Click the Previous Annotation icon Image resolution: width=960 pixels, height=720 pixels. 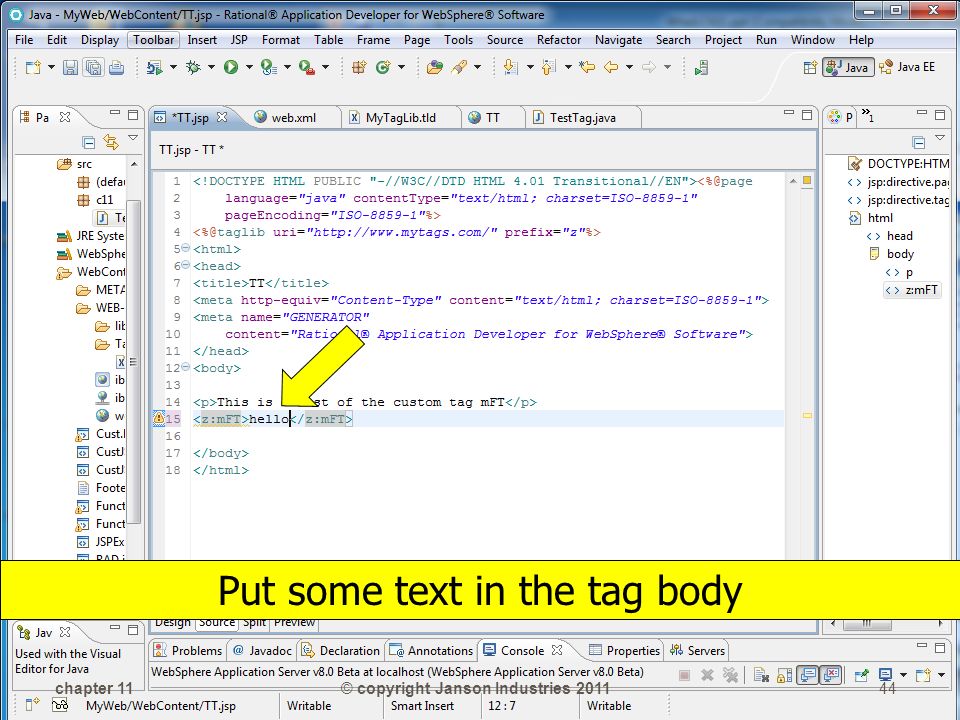[549, 67]
